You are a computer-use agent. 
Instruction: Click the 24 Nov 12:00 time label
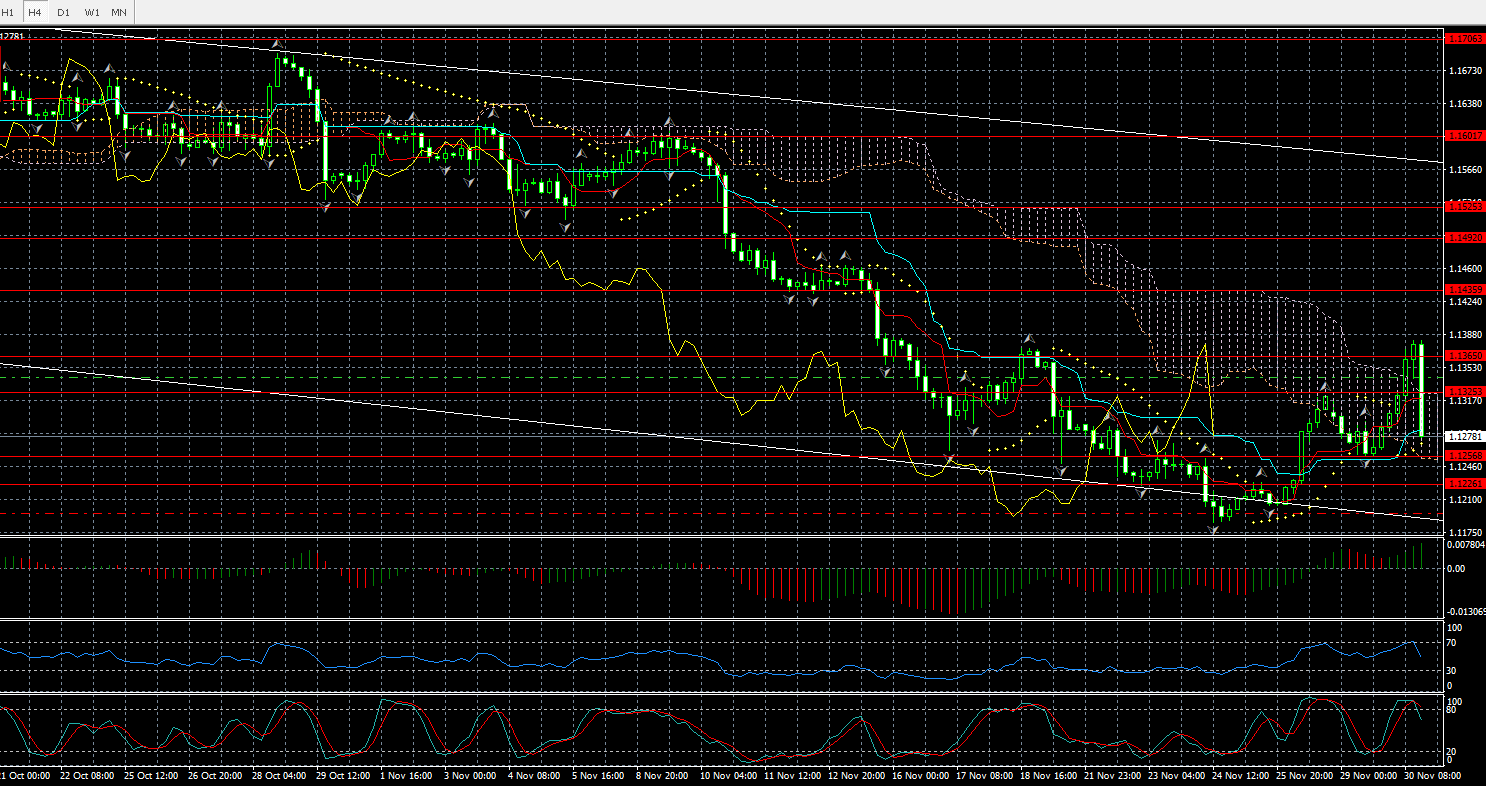click(x=1242, y=776)
